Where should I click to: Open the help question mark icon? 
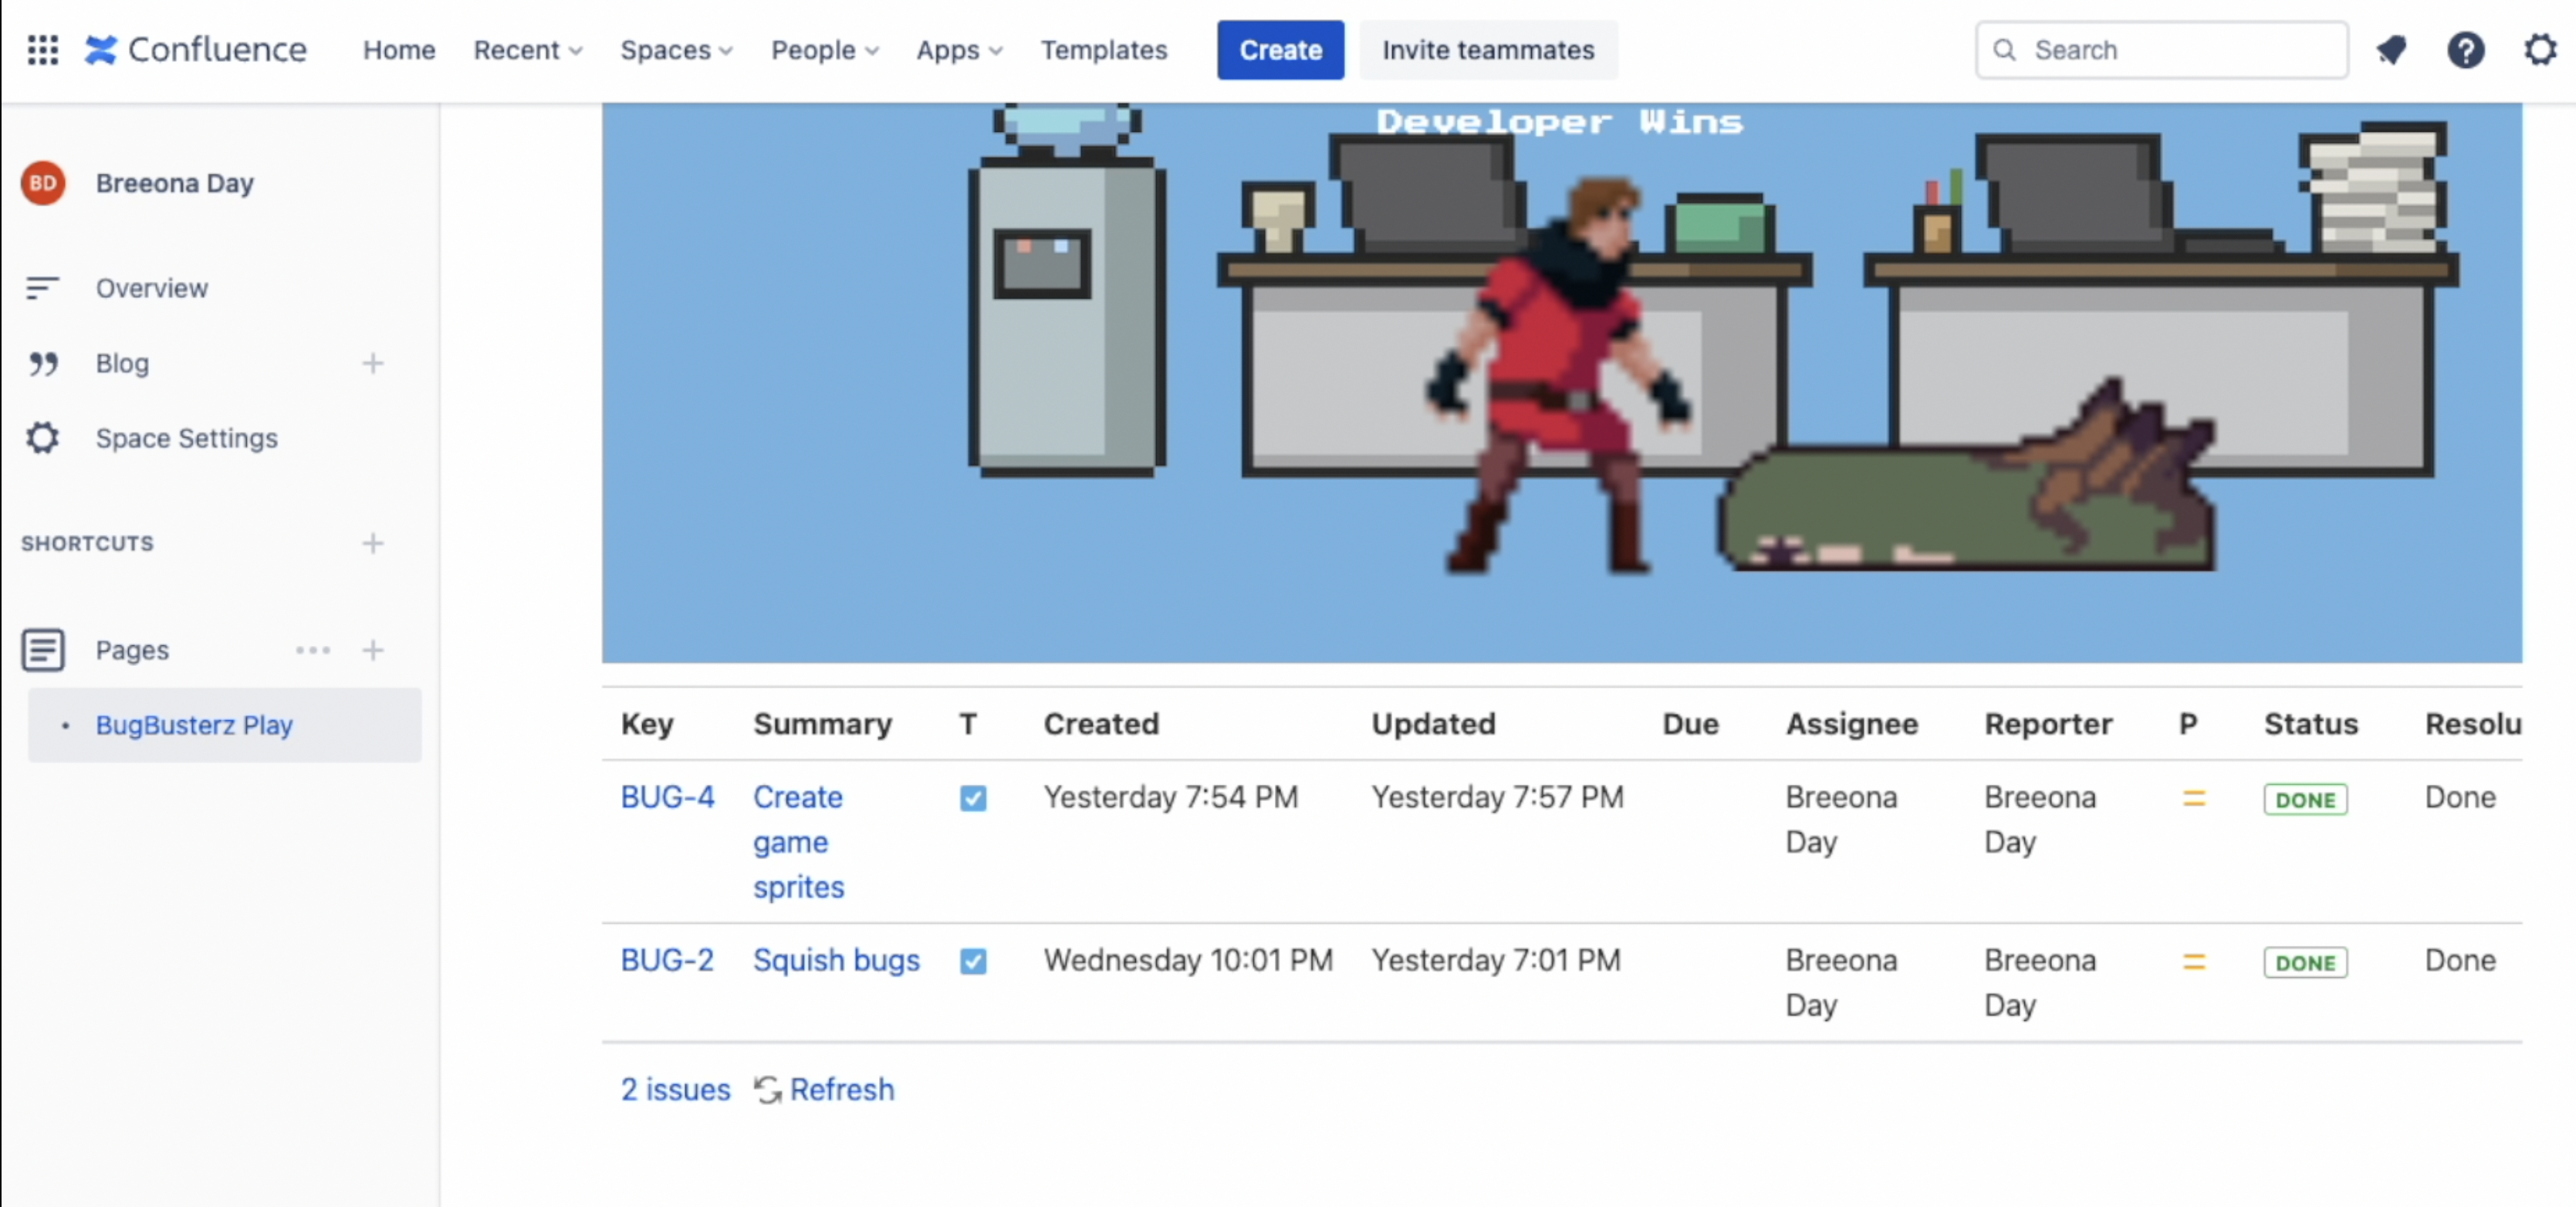(x=2466, y=49)
